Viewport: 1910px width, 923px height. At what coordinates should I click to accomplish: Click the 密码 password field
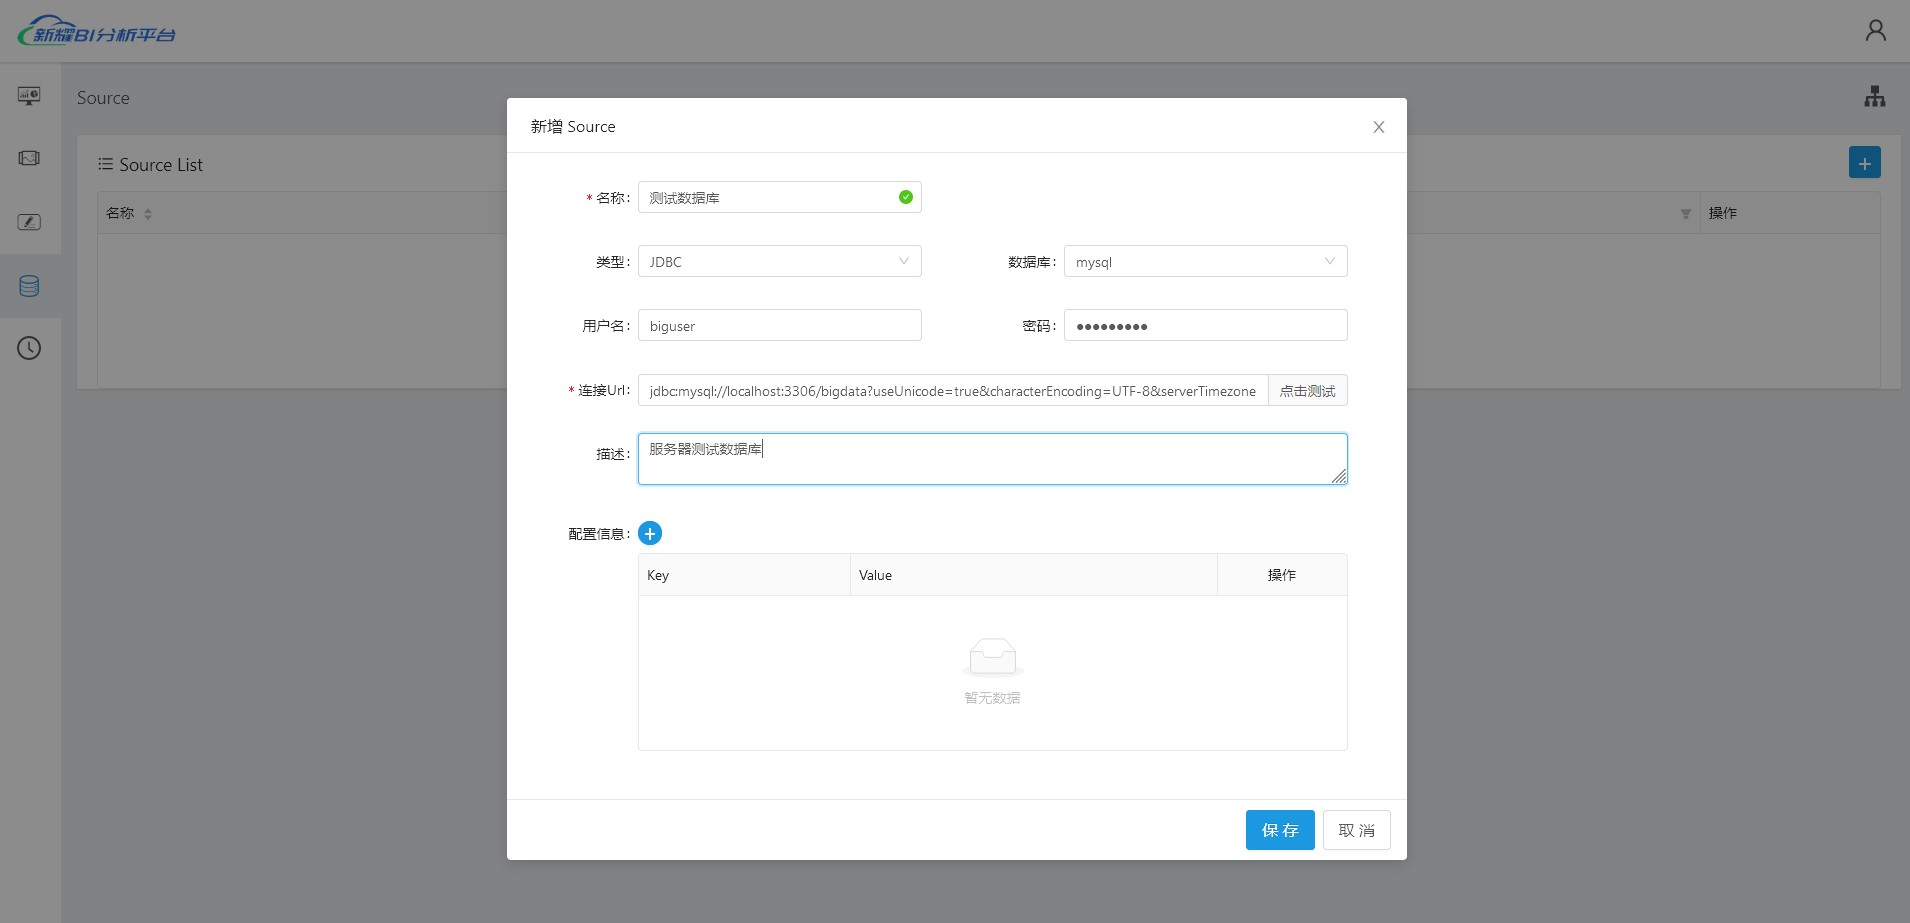[1205, 326]
